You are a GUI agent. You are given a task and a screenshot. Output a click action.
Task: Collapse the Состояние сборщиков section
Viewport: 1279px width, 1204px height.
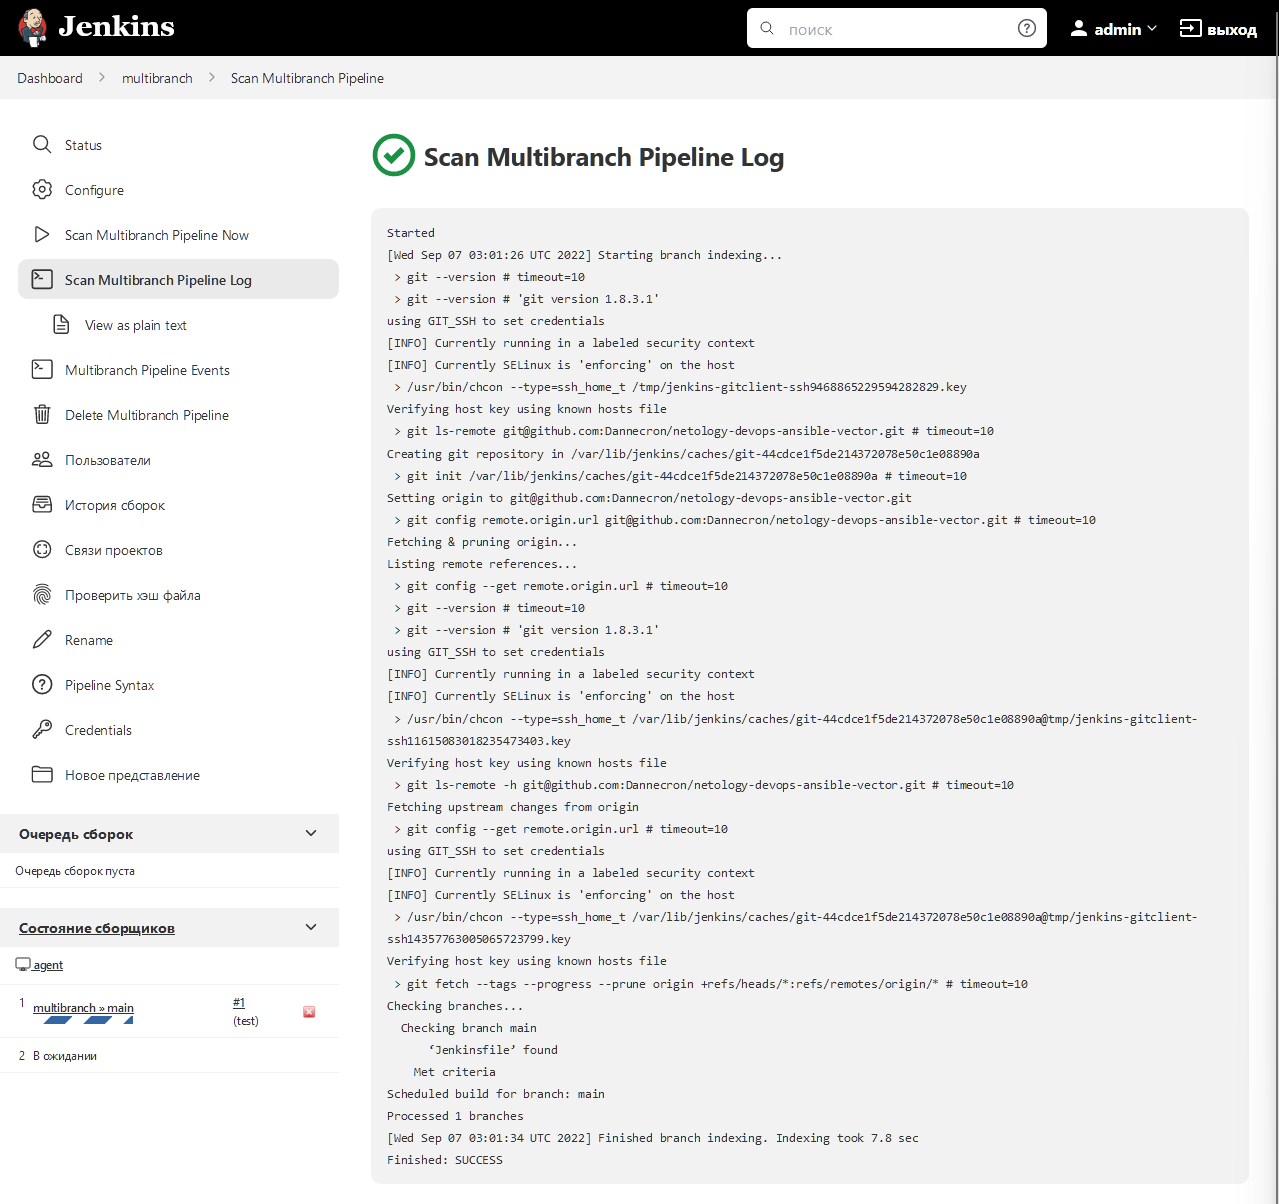pyautogui.click(x=311, y=927)
